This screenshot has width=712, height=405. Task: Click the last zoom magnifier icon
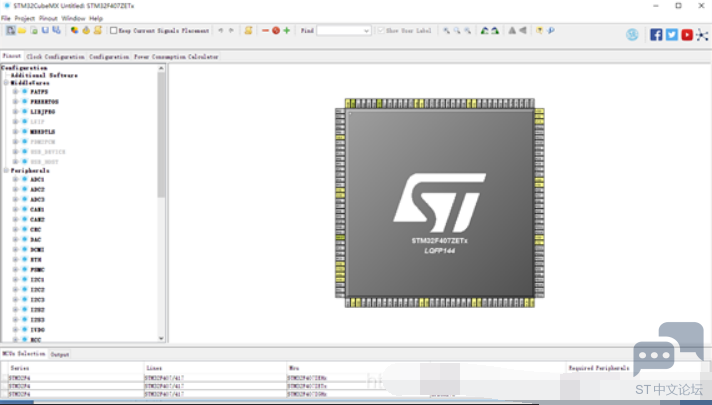pyautogui.click(x=467, y=30)
